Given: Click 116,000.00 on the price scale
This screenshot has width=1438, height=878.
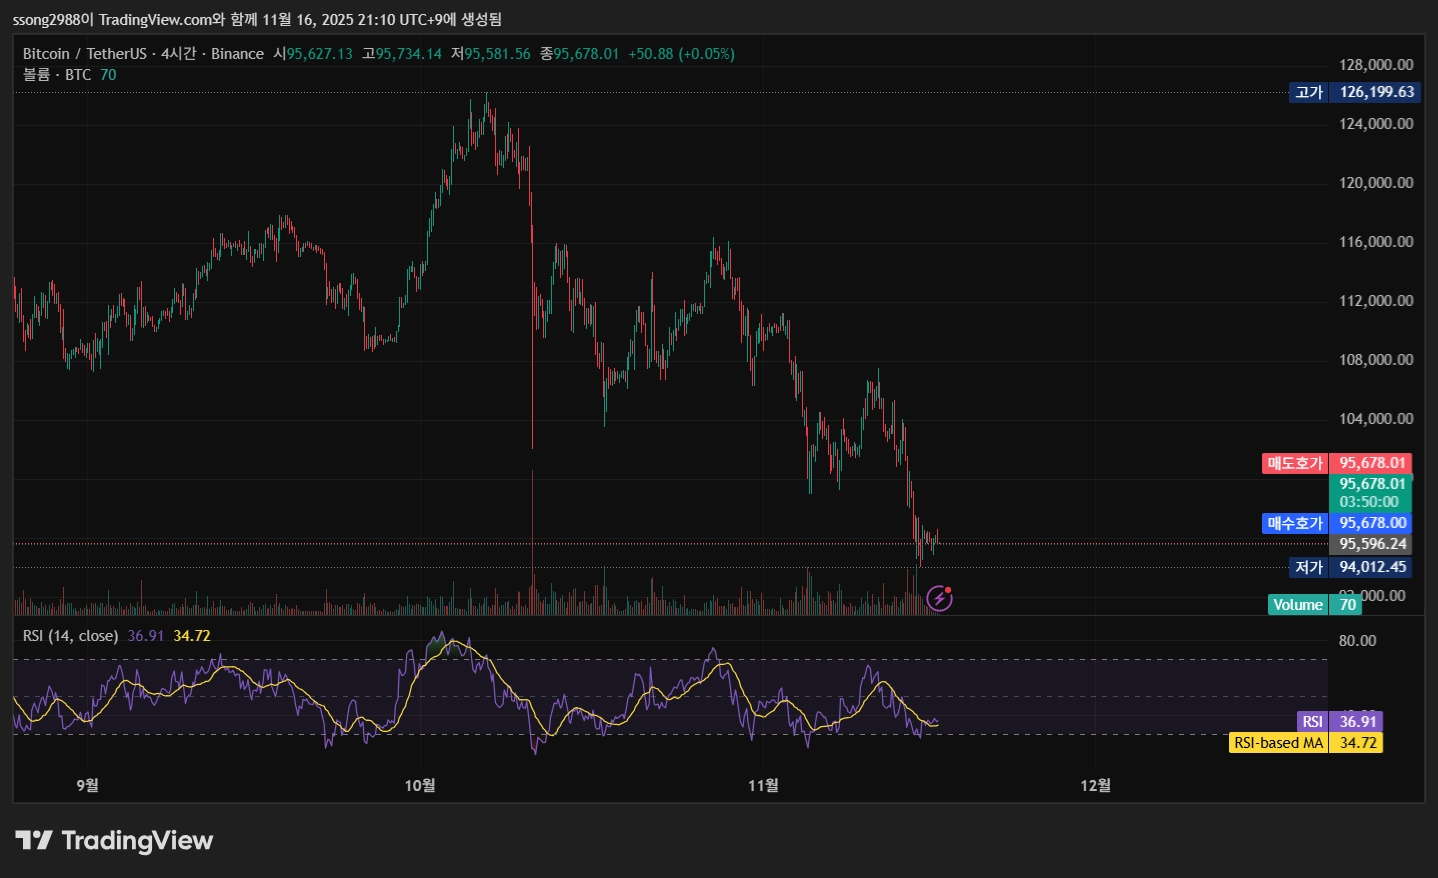Looking at the screenshot, I should tap(1376, 242).
